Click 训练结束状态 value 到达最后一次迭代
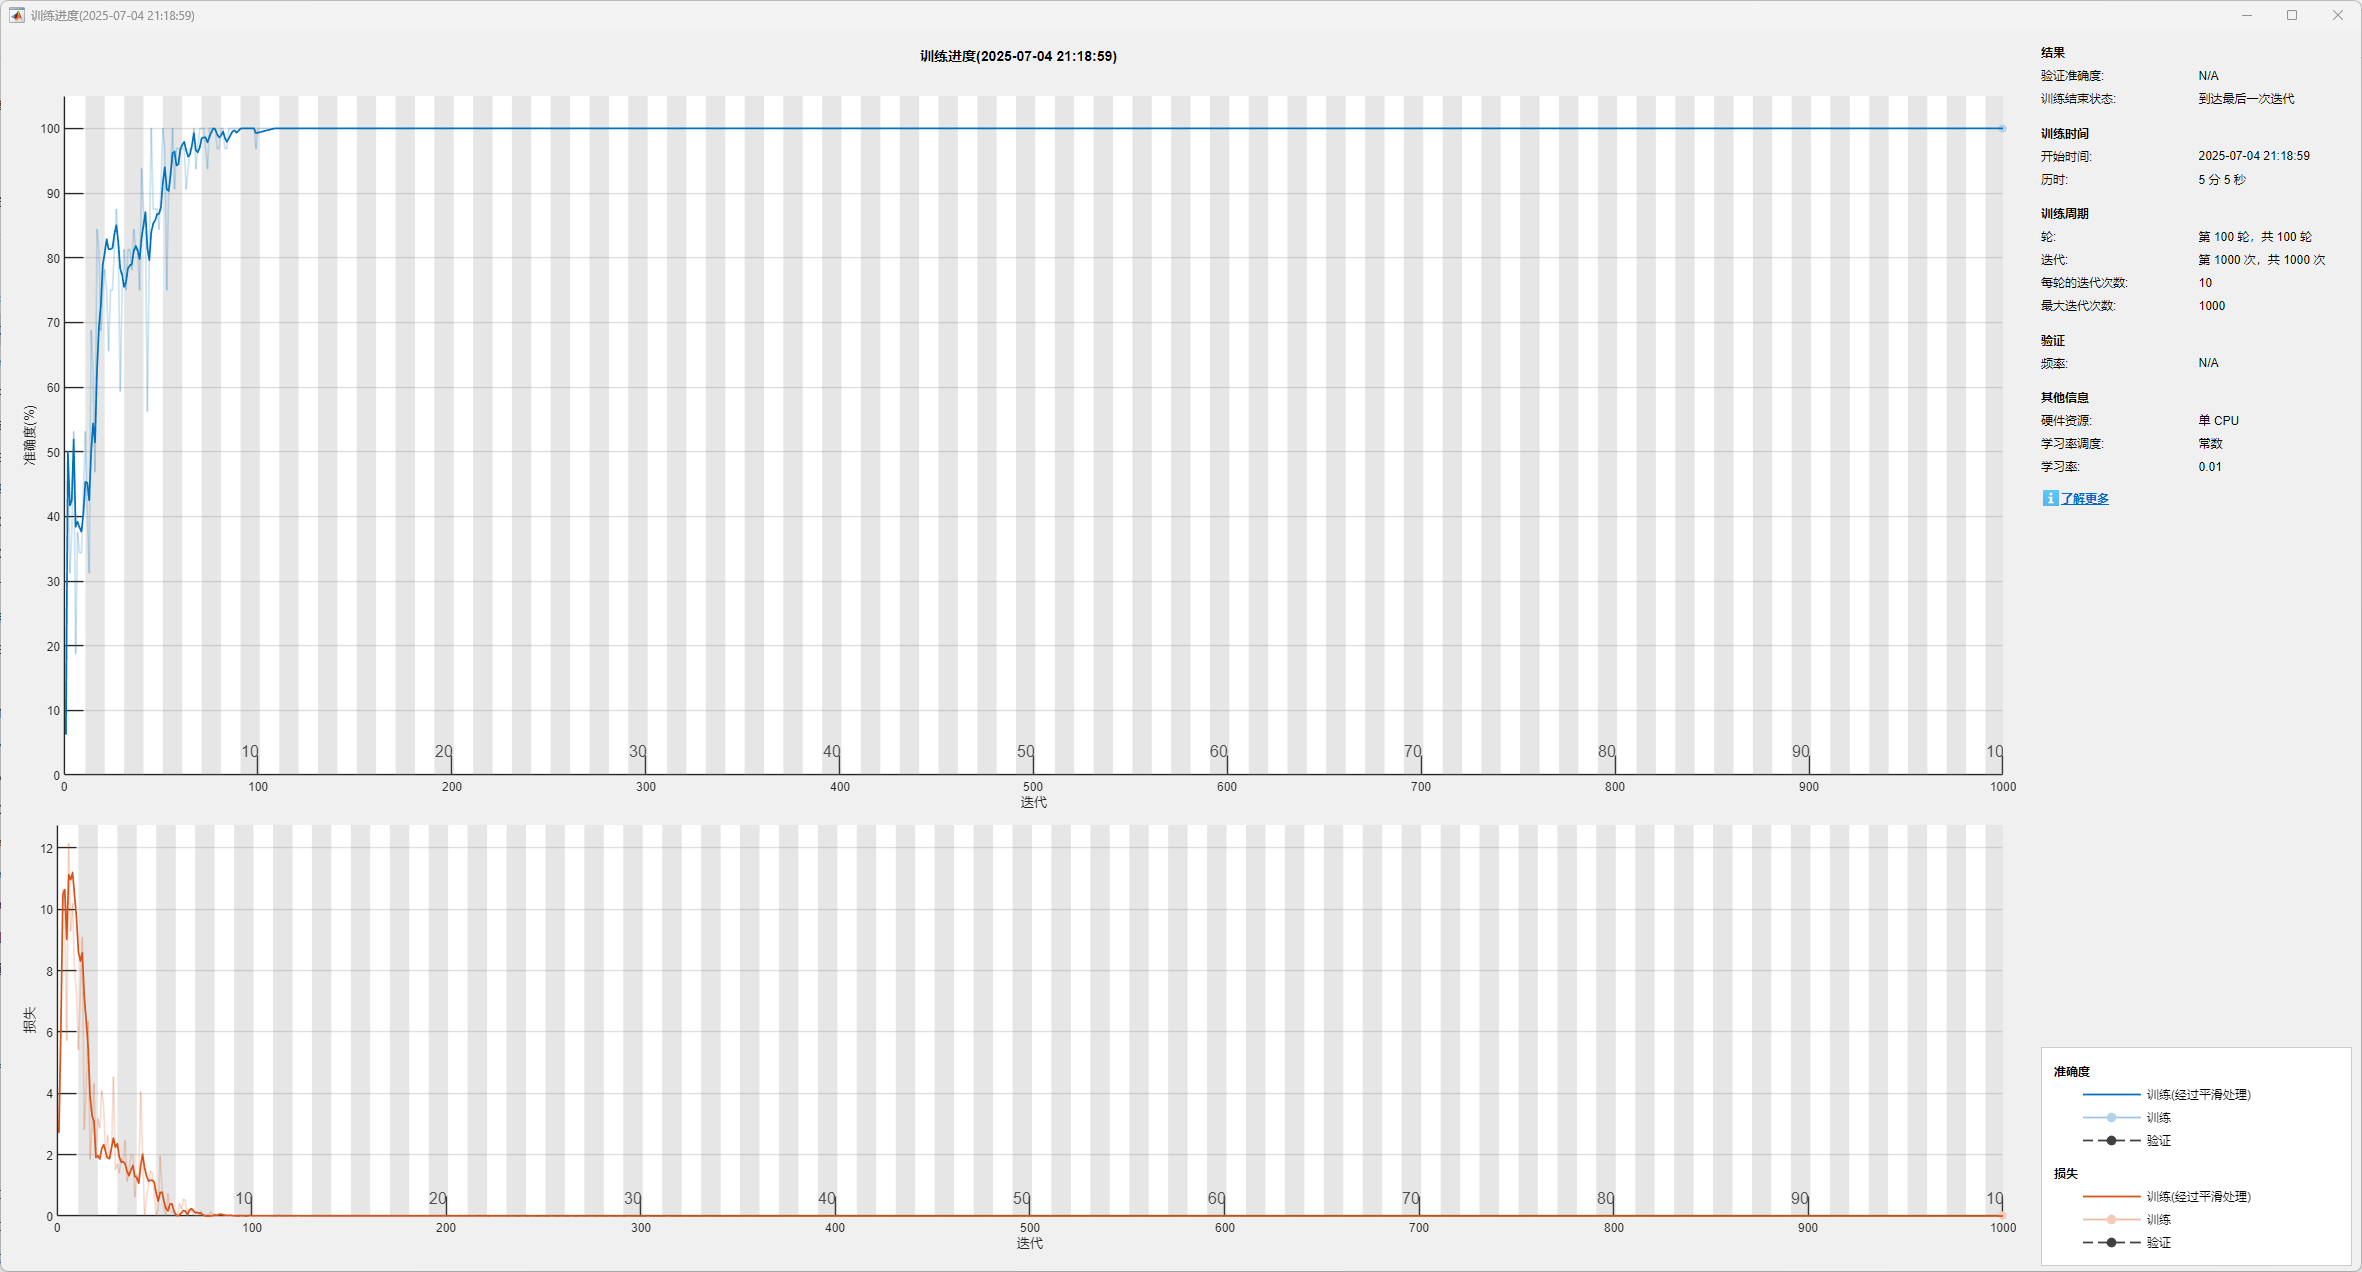Image resolution: width=2362 pixels, height=1272 pixels. [2245, 99]
